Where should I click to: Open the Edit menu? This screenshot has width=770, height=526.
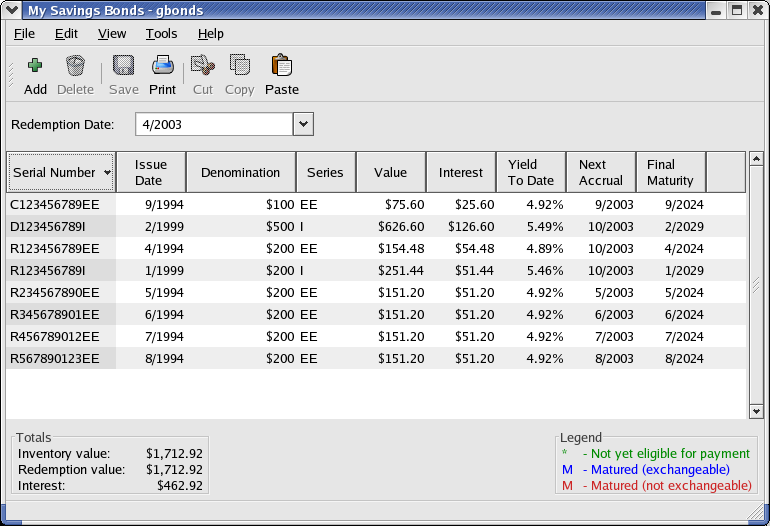pos(66,34)
